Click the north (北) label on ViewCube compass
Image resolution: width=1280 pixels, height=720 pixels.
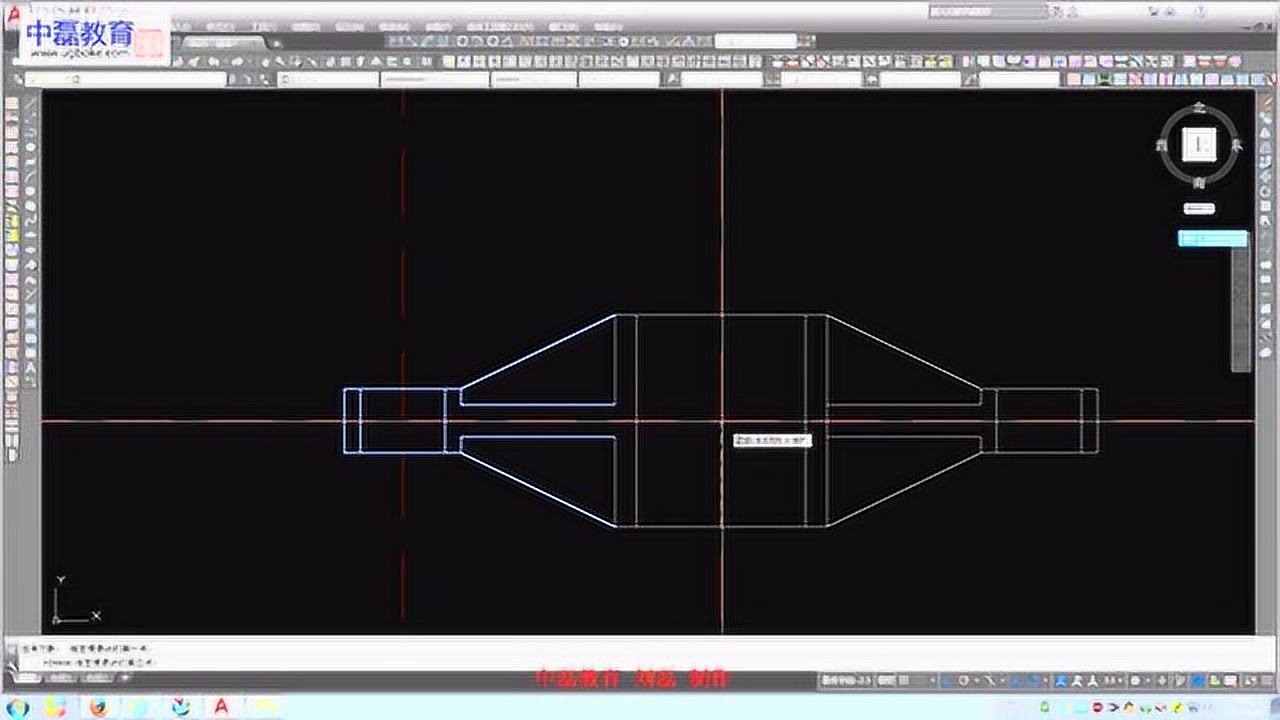(1199, 107)
